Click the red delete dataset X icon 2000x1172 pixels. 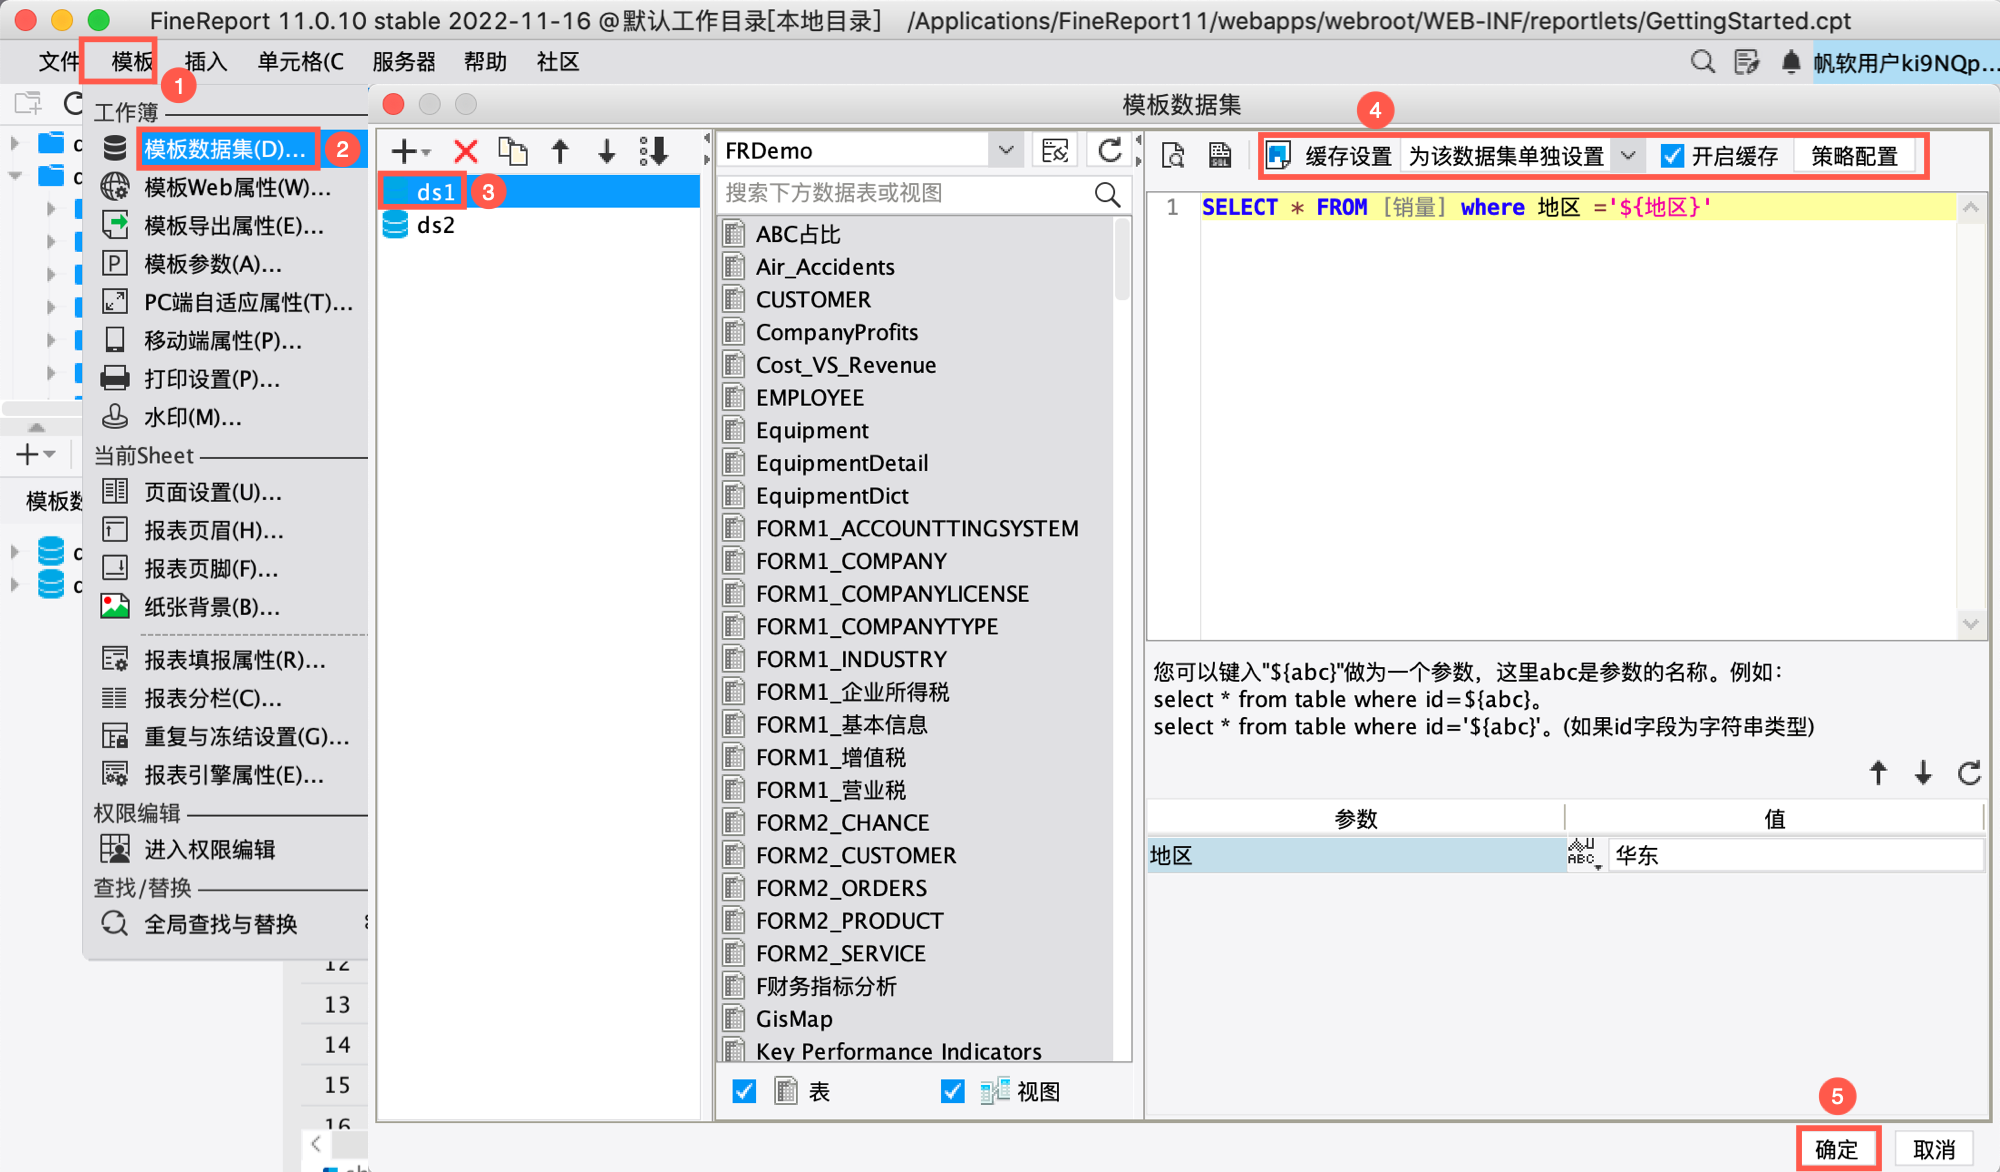click(x=465, y=151)
